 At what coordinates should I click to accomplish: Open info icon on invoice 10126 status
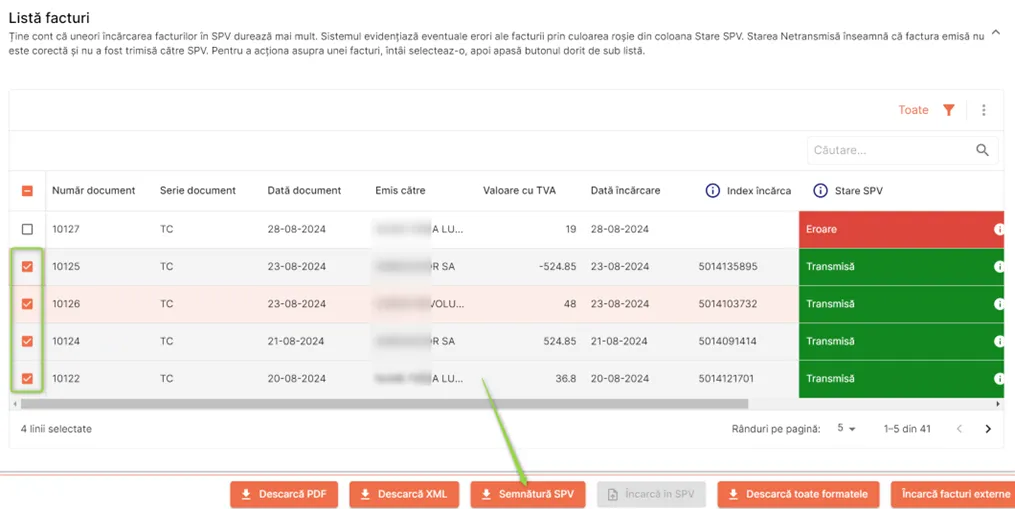point(999,304)
